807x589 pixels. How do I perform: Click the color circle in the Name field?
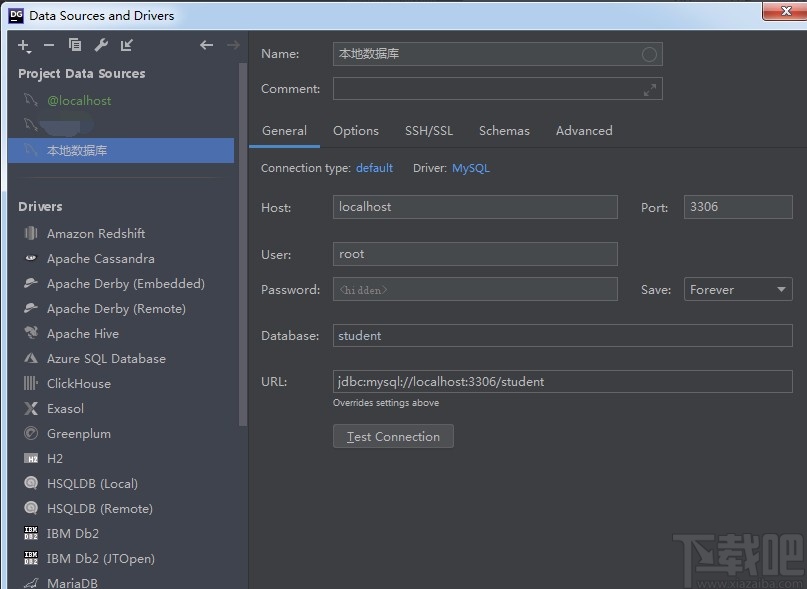pos(649,54)
